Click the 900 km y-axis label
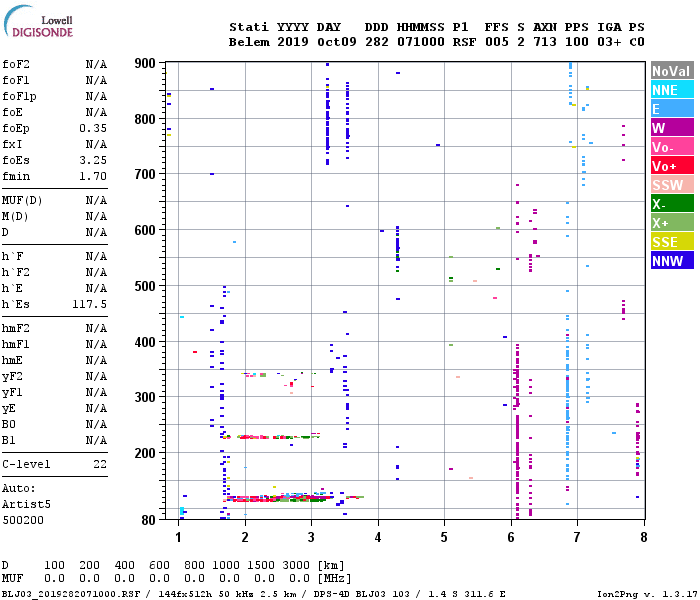Image resolution: width=700 pixels, height=600 pixels. (145, 63)
